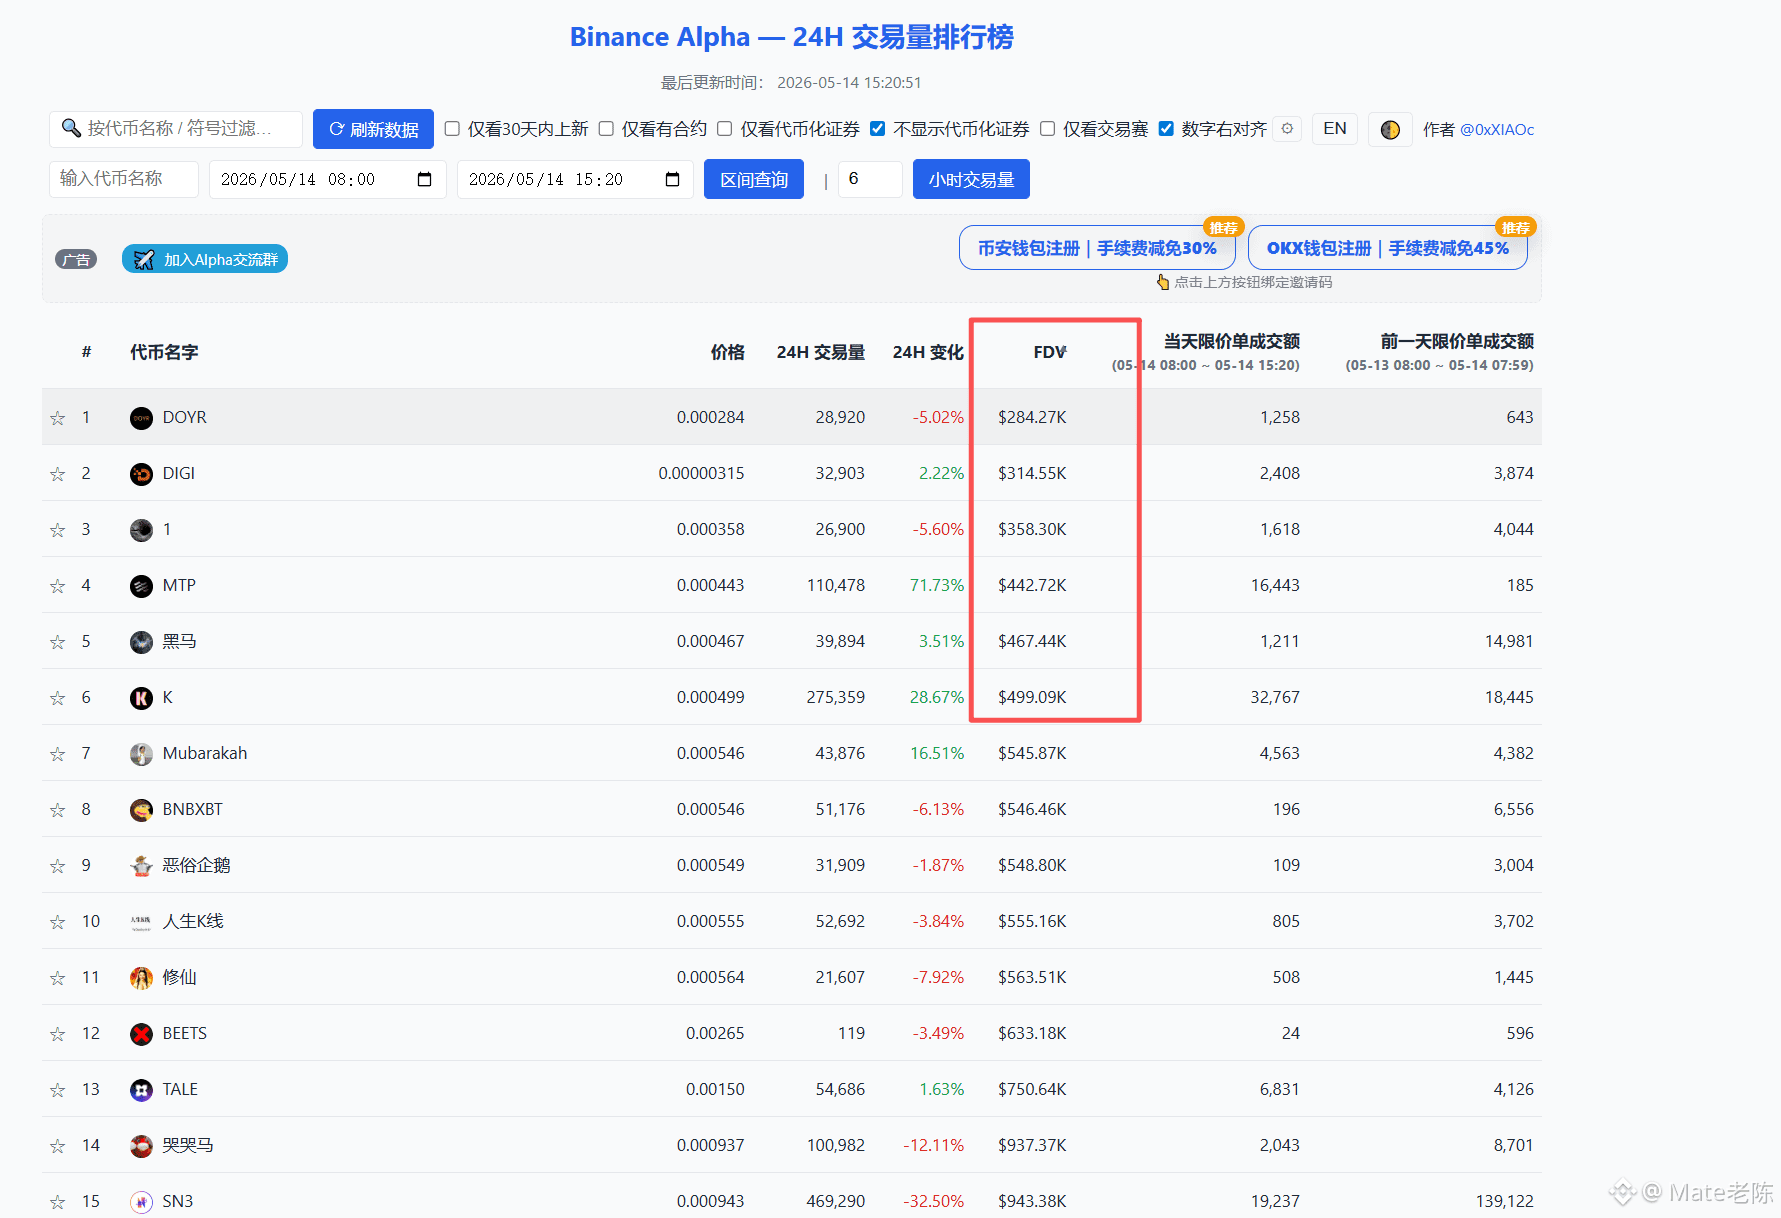Open OKX钱包注册 promo button
This screenshot has height=1218, width=1781.
tap(1388, 248)
